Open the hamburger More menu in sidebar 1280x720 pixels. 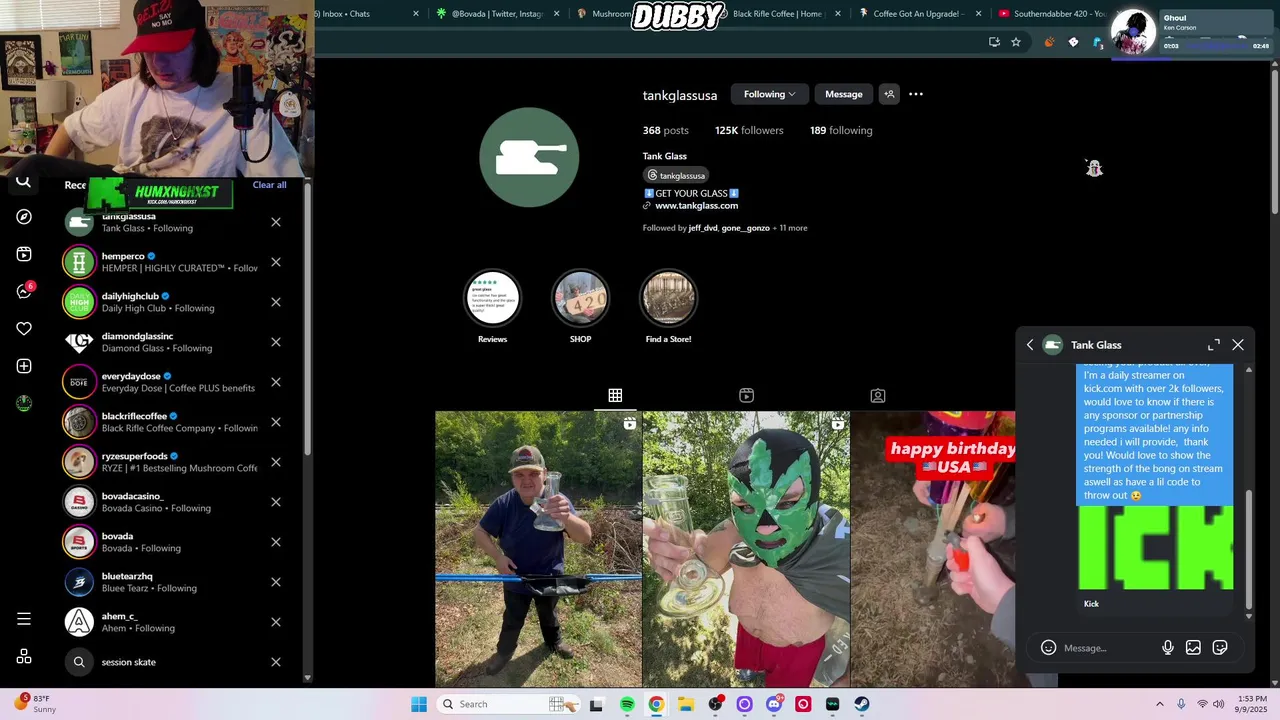[24, 619]
